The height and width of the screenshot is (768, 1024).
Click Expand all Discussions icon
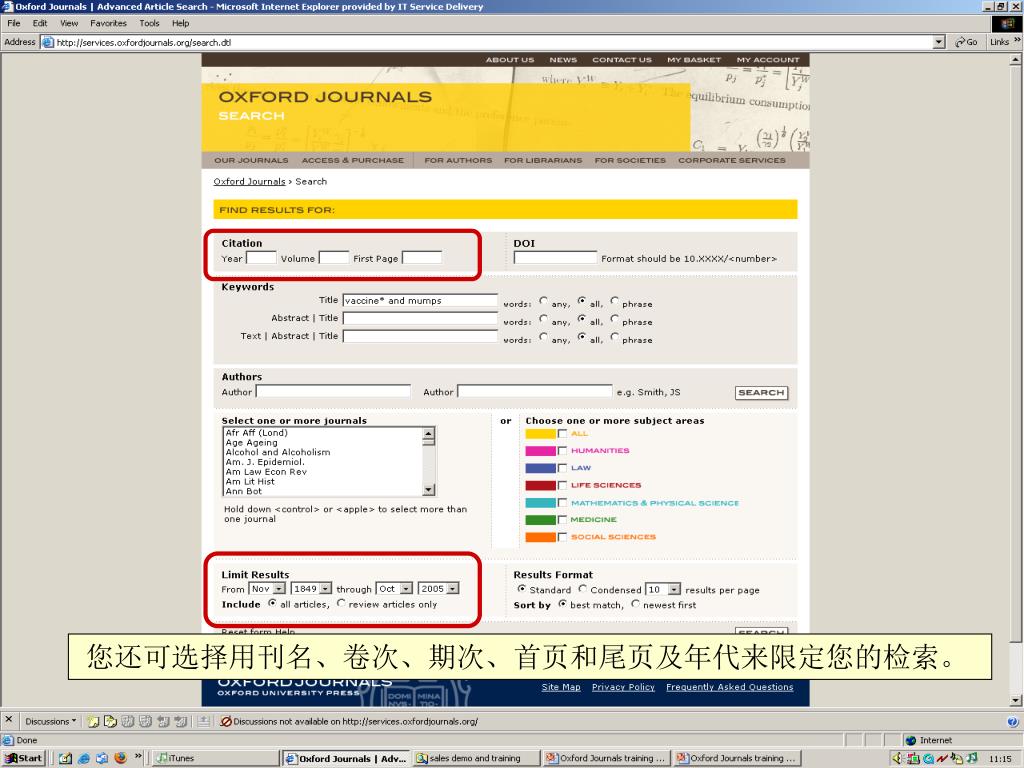[128, 722]
